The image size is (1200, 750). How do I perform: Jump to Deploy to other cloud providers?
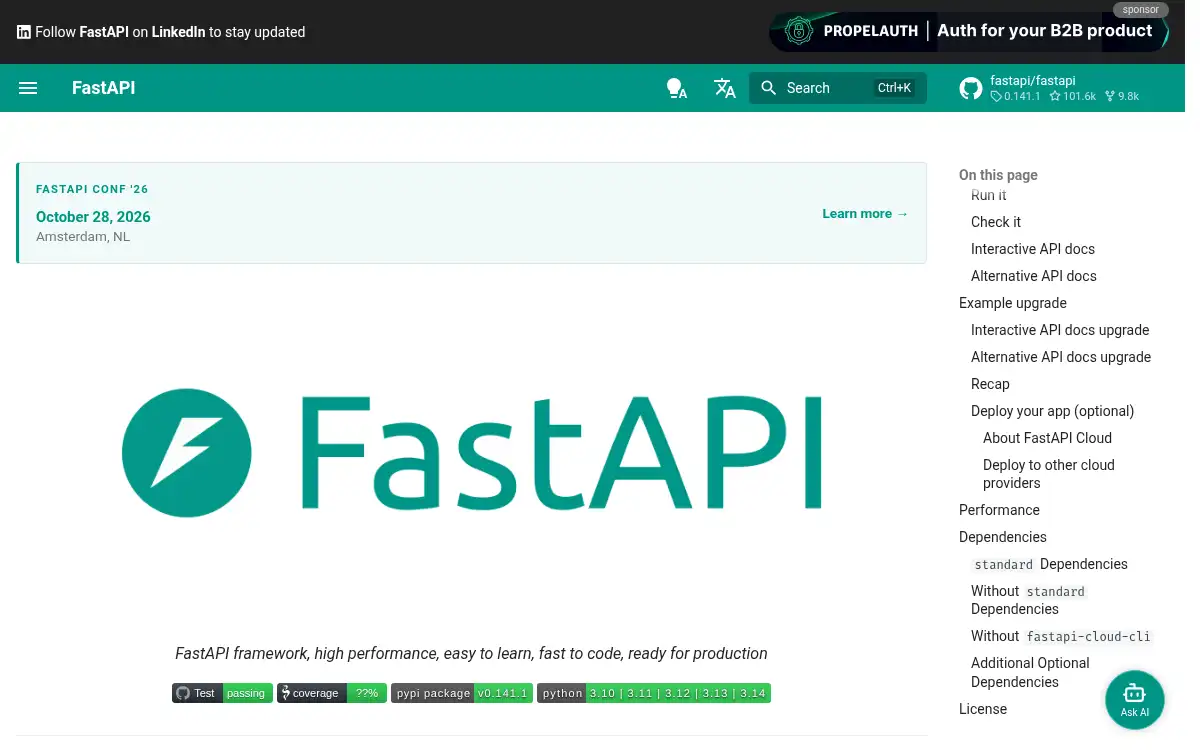tap(1049, 474)
